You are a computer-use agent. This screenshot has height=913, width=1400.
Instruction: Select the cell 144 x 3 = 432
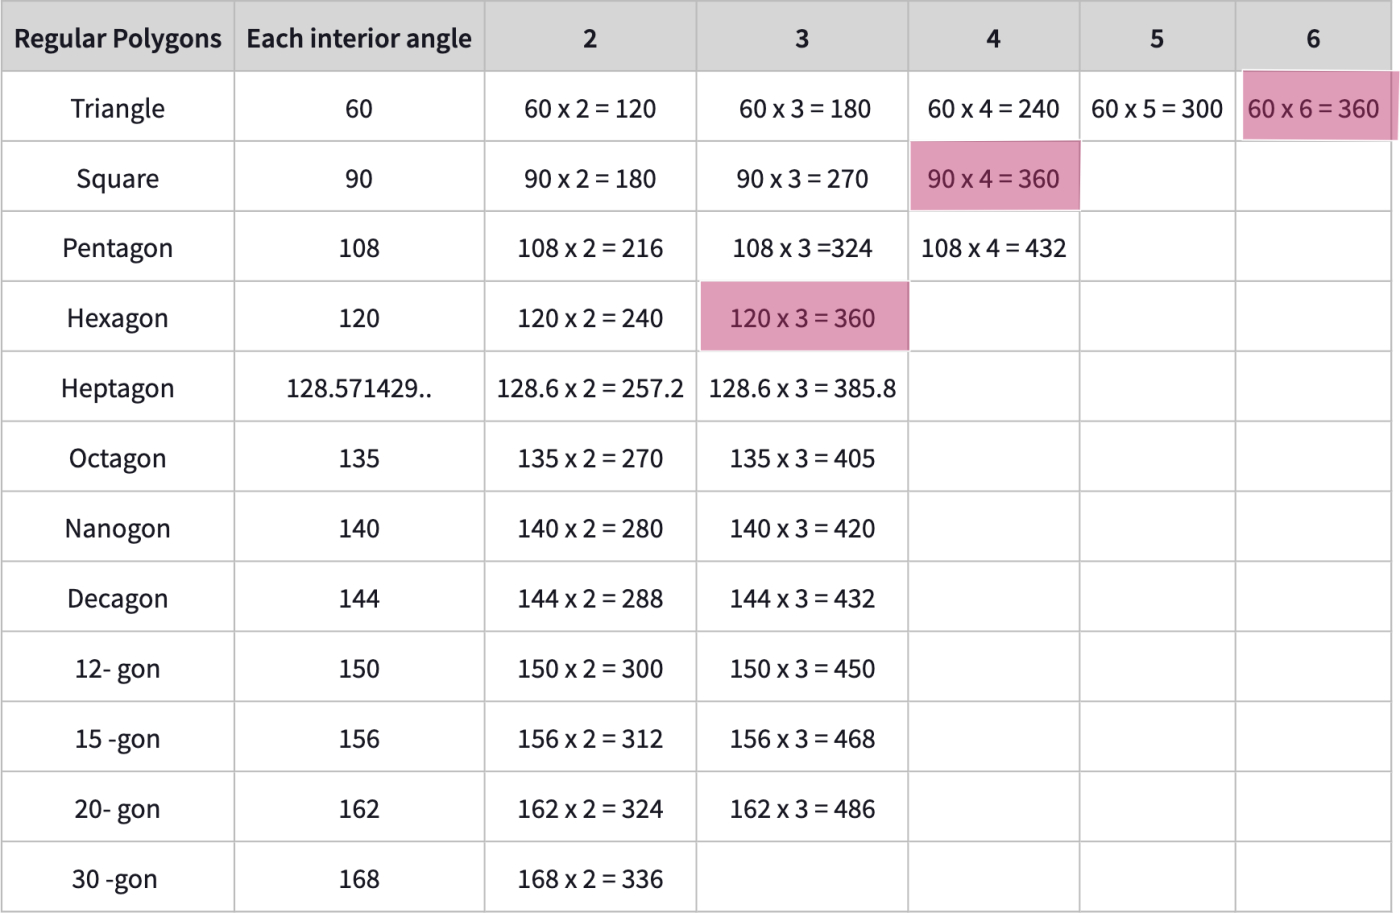coord(802,597)
